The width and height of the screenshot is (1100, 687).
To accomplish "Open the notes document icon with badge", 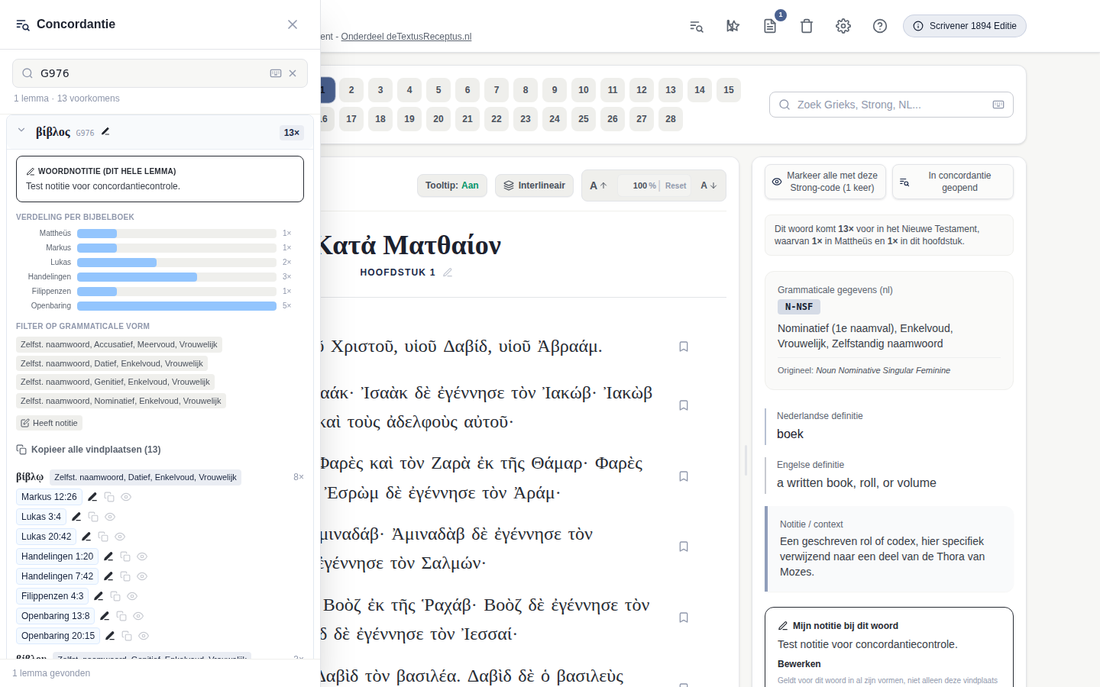I will (770, 26).
